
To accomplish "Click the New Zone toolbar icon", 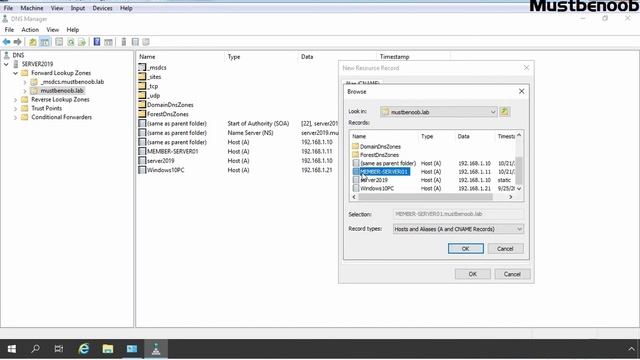I will (135, 42).
